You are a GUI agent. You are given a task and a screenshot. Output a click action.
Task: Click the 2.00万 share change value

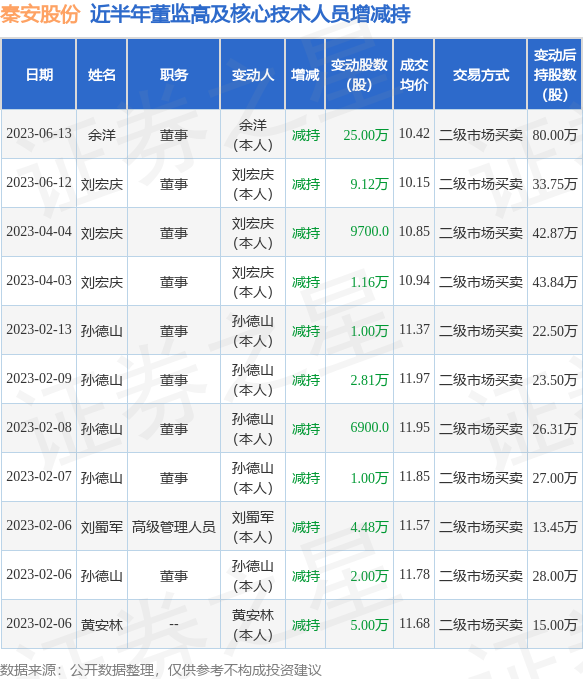tap(369, 576)
